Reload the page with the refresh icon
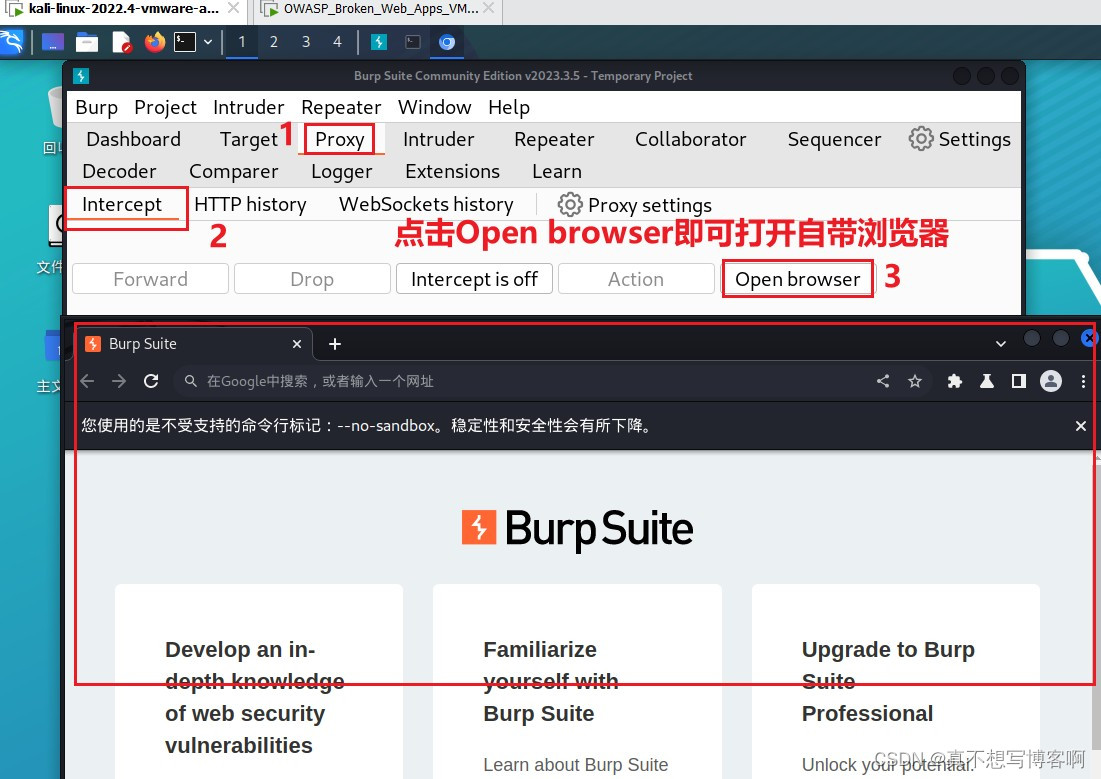This screenshot has height=779, width=1101. click(x=151, y=381)
